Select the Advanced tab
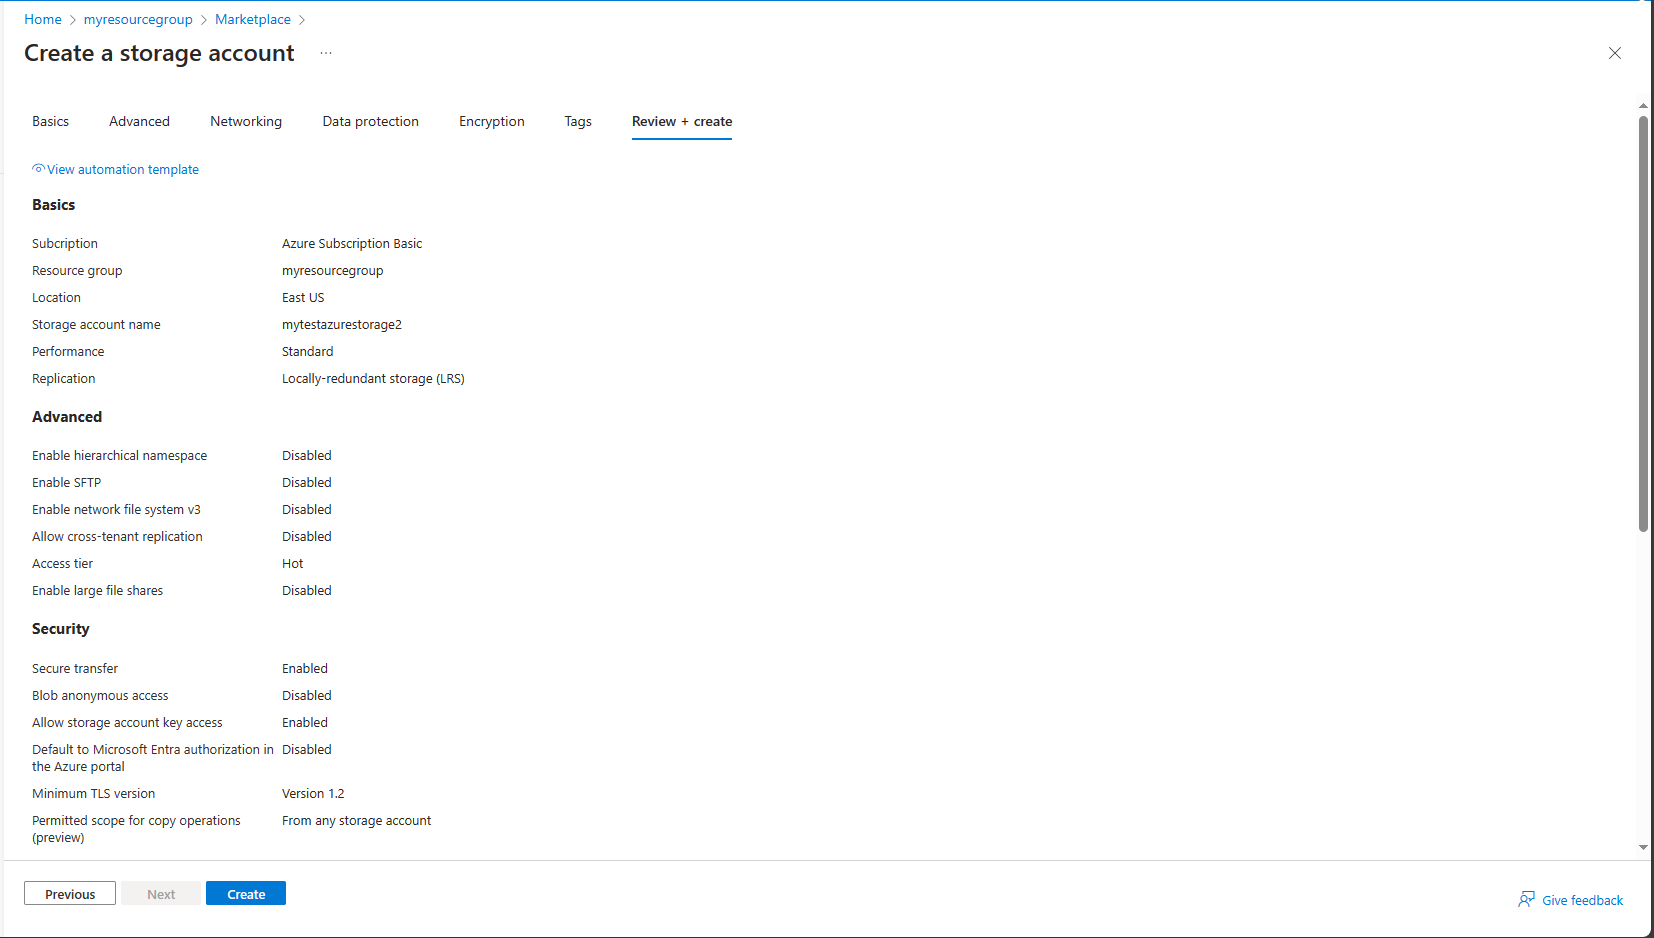 pyautogui.click(x=139, y=121)
